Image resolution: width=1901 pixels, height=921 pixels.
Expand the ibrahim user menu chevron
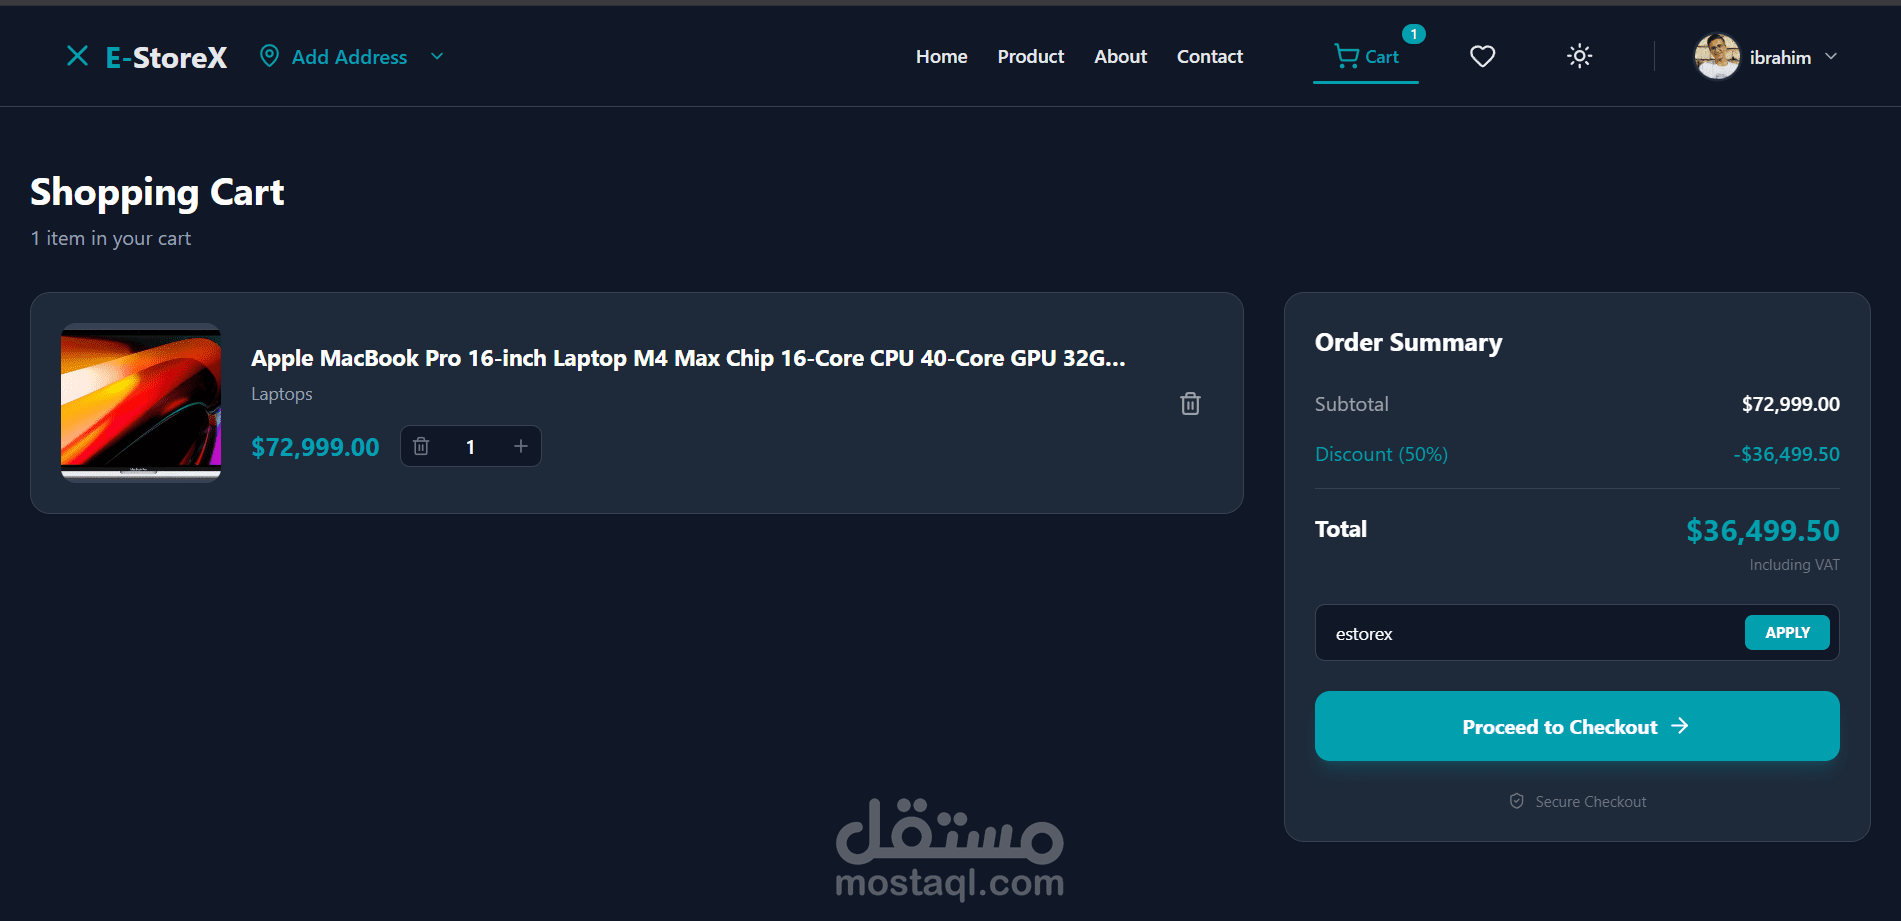[x=1831, y=56]
